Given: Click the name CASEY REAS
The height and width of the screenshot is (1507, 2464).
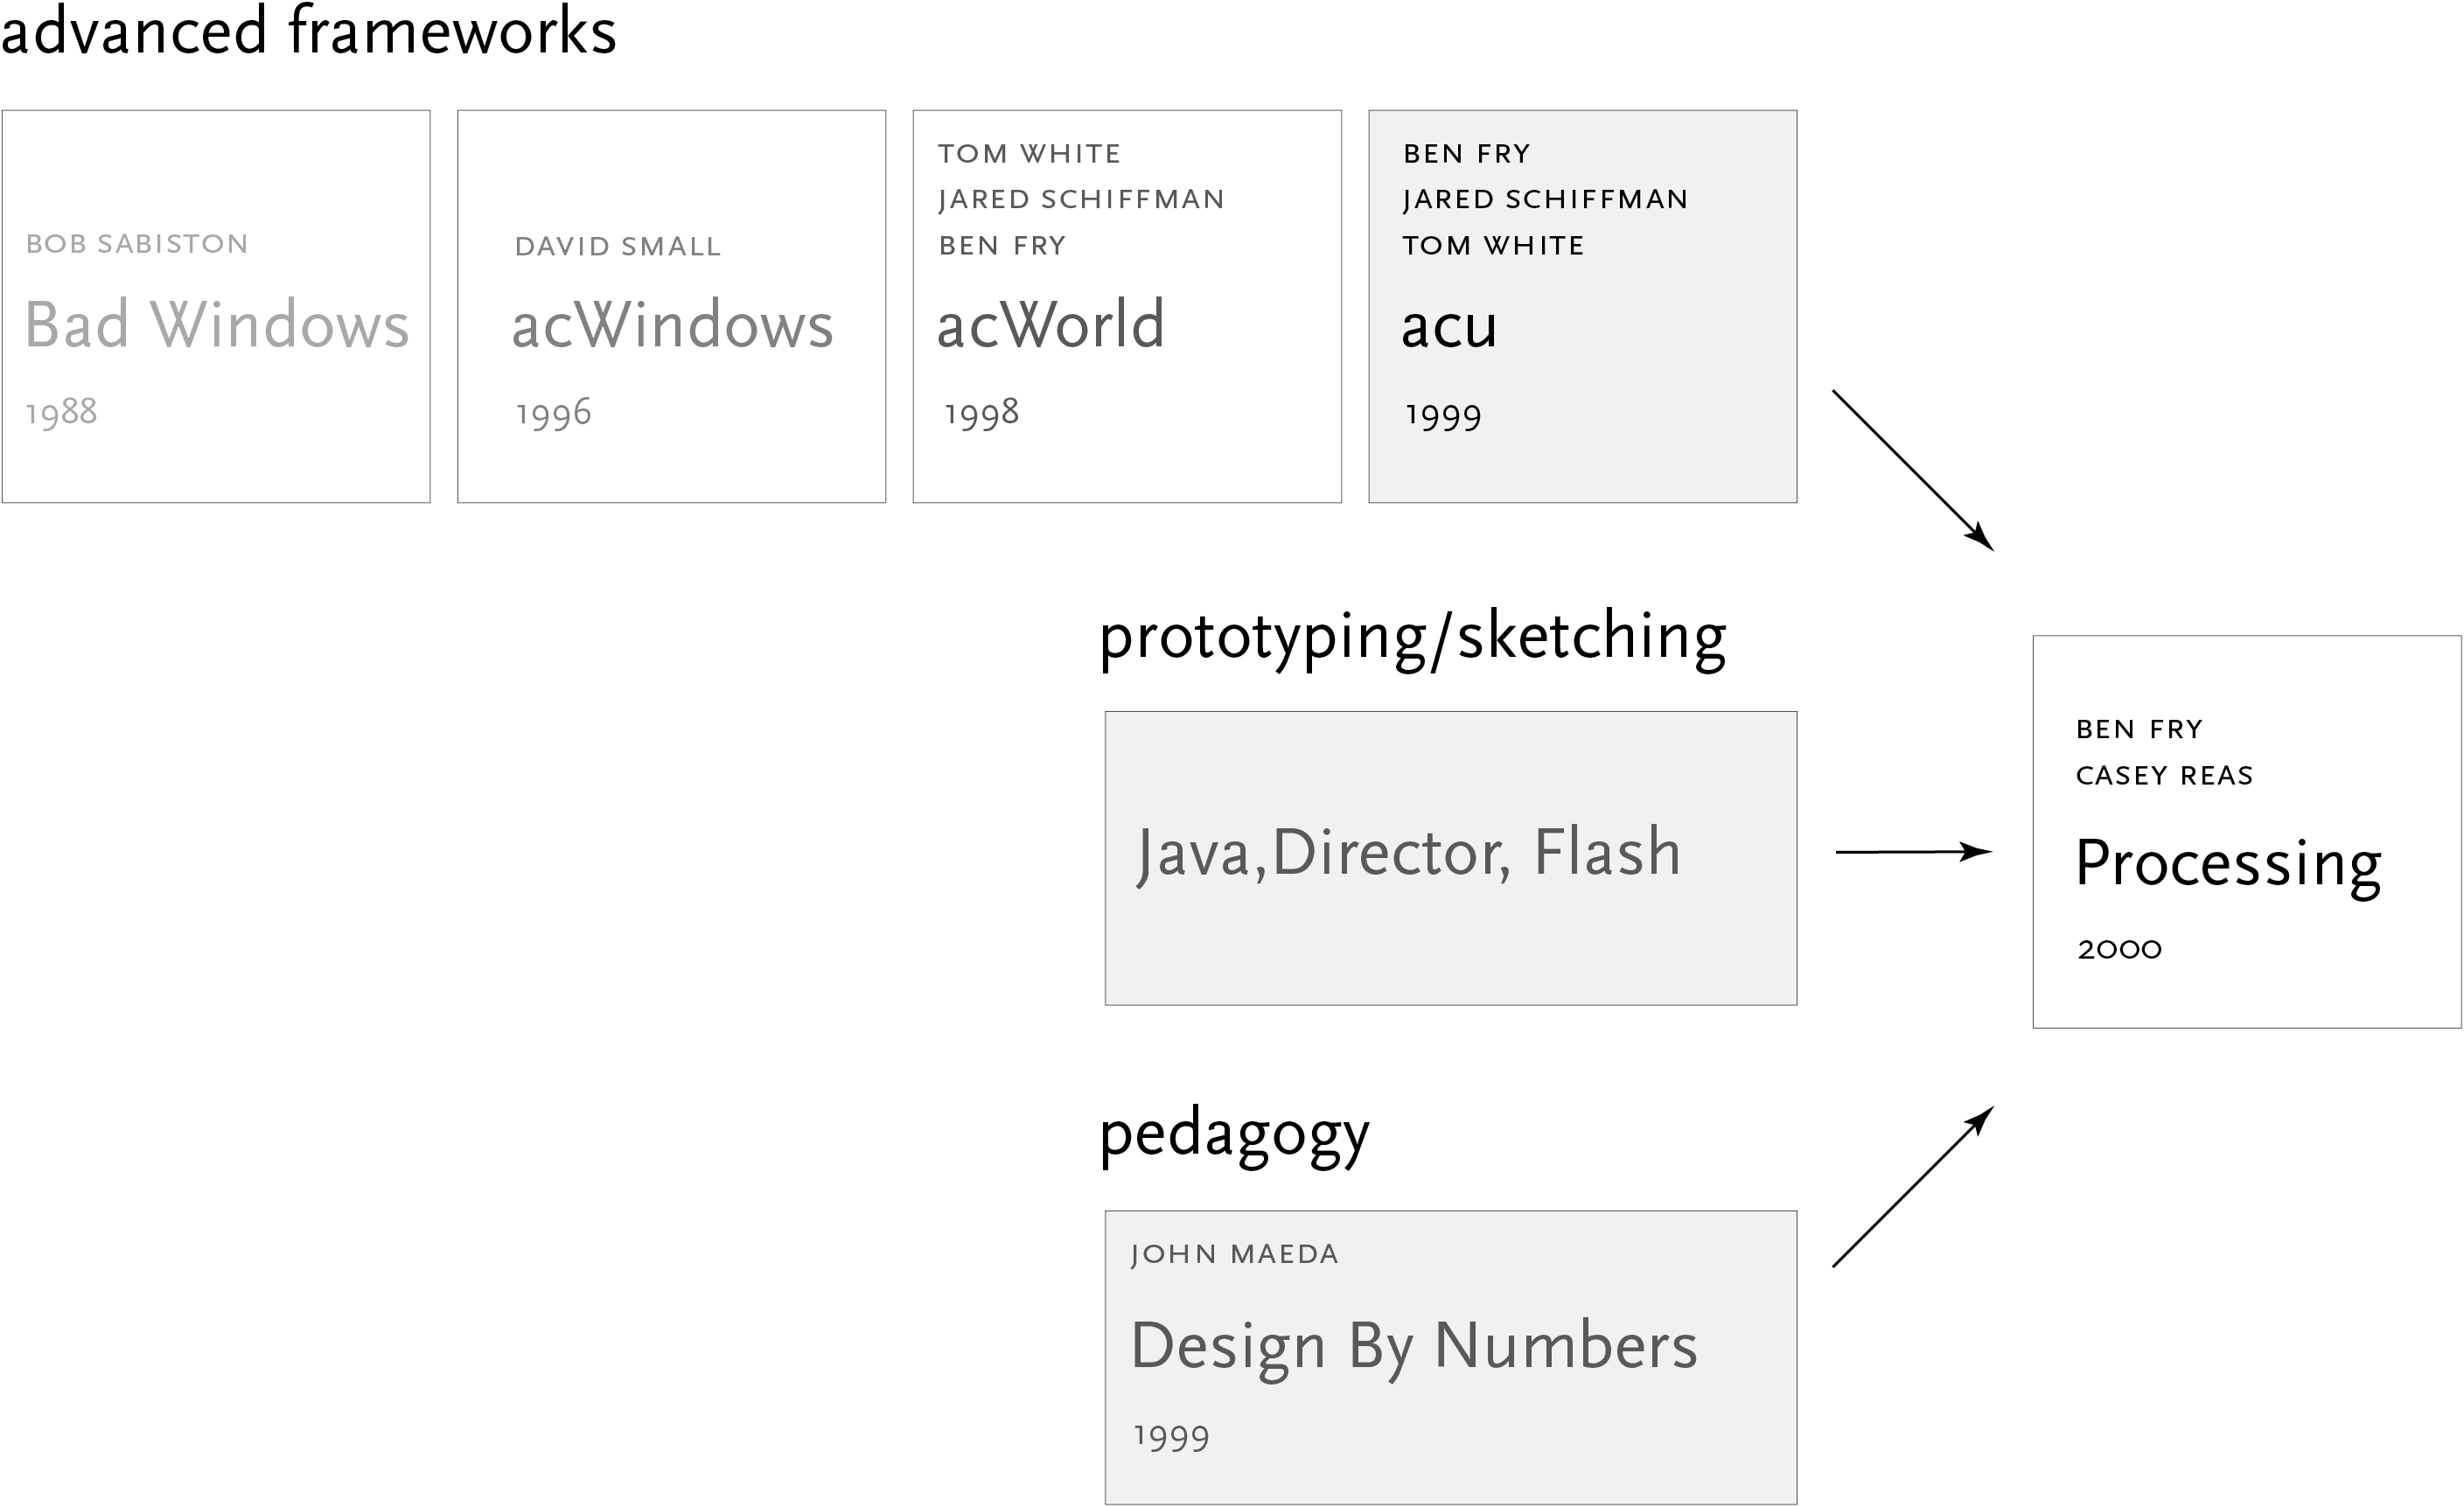Looking at the screenshot, I should 2164,776.
